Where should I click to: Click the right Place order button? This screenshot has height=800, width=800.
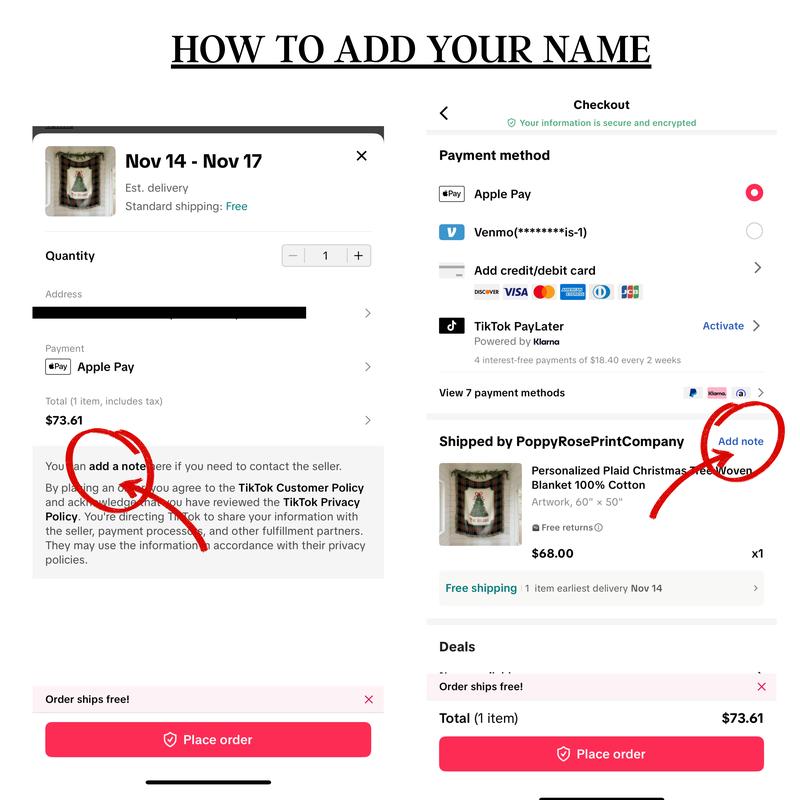coord(602,754)
